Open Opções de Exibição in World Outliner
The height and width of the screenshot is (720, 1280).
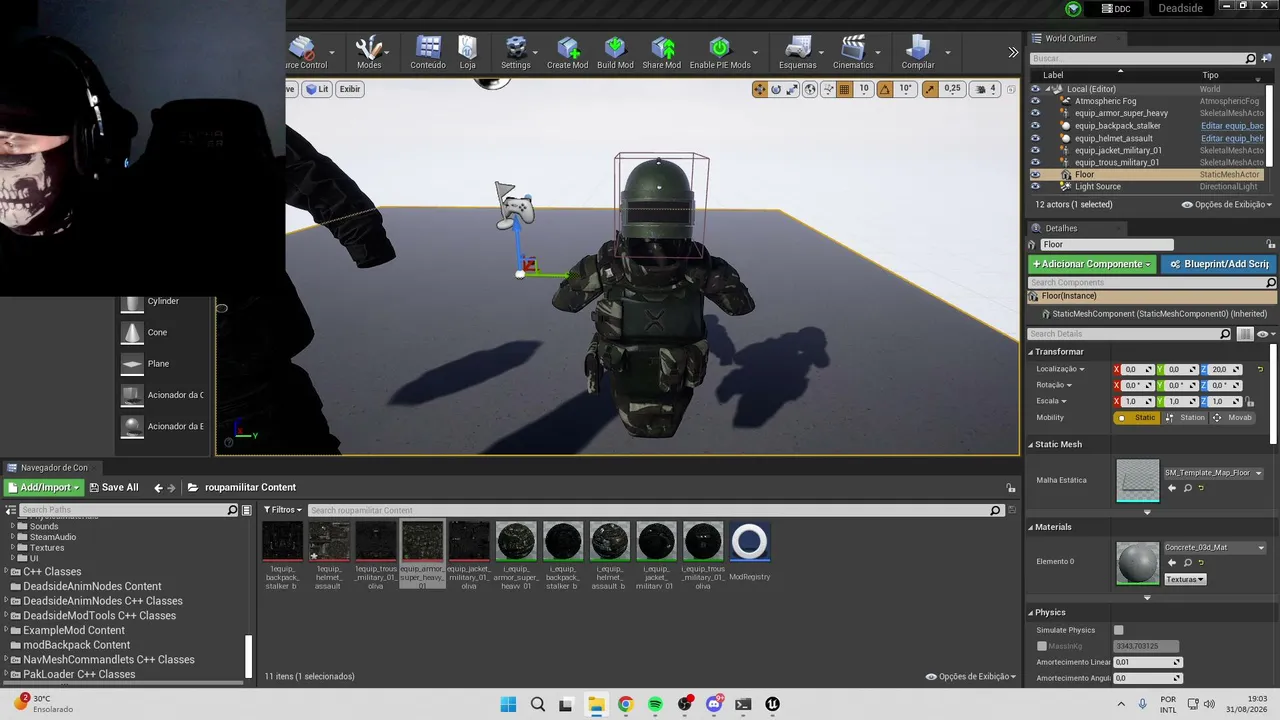pyautogui.click(x=1227, y=205)
